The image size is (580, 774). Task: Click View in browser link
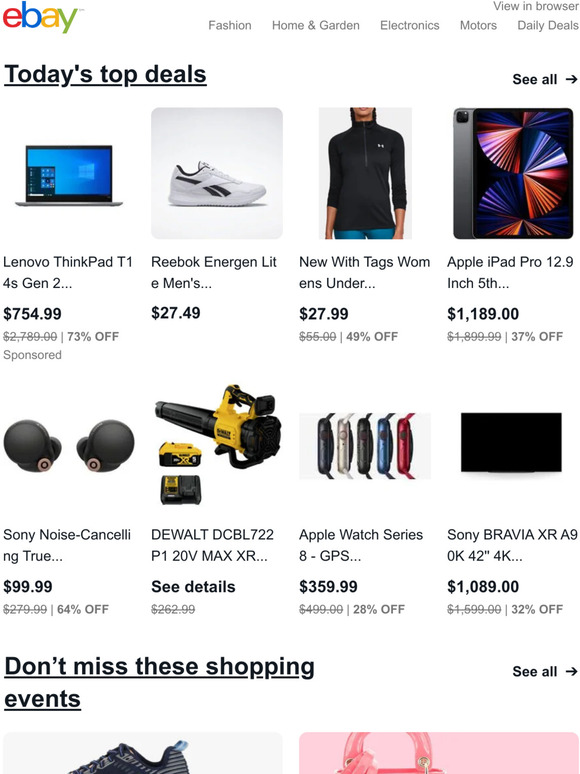tap(536, 6)
